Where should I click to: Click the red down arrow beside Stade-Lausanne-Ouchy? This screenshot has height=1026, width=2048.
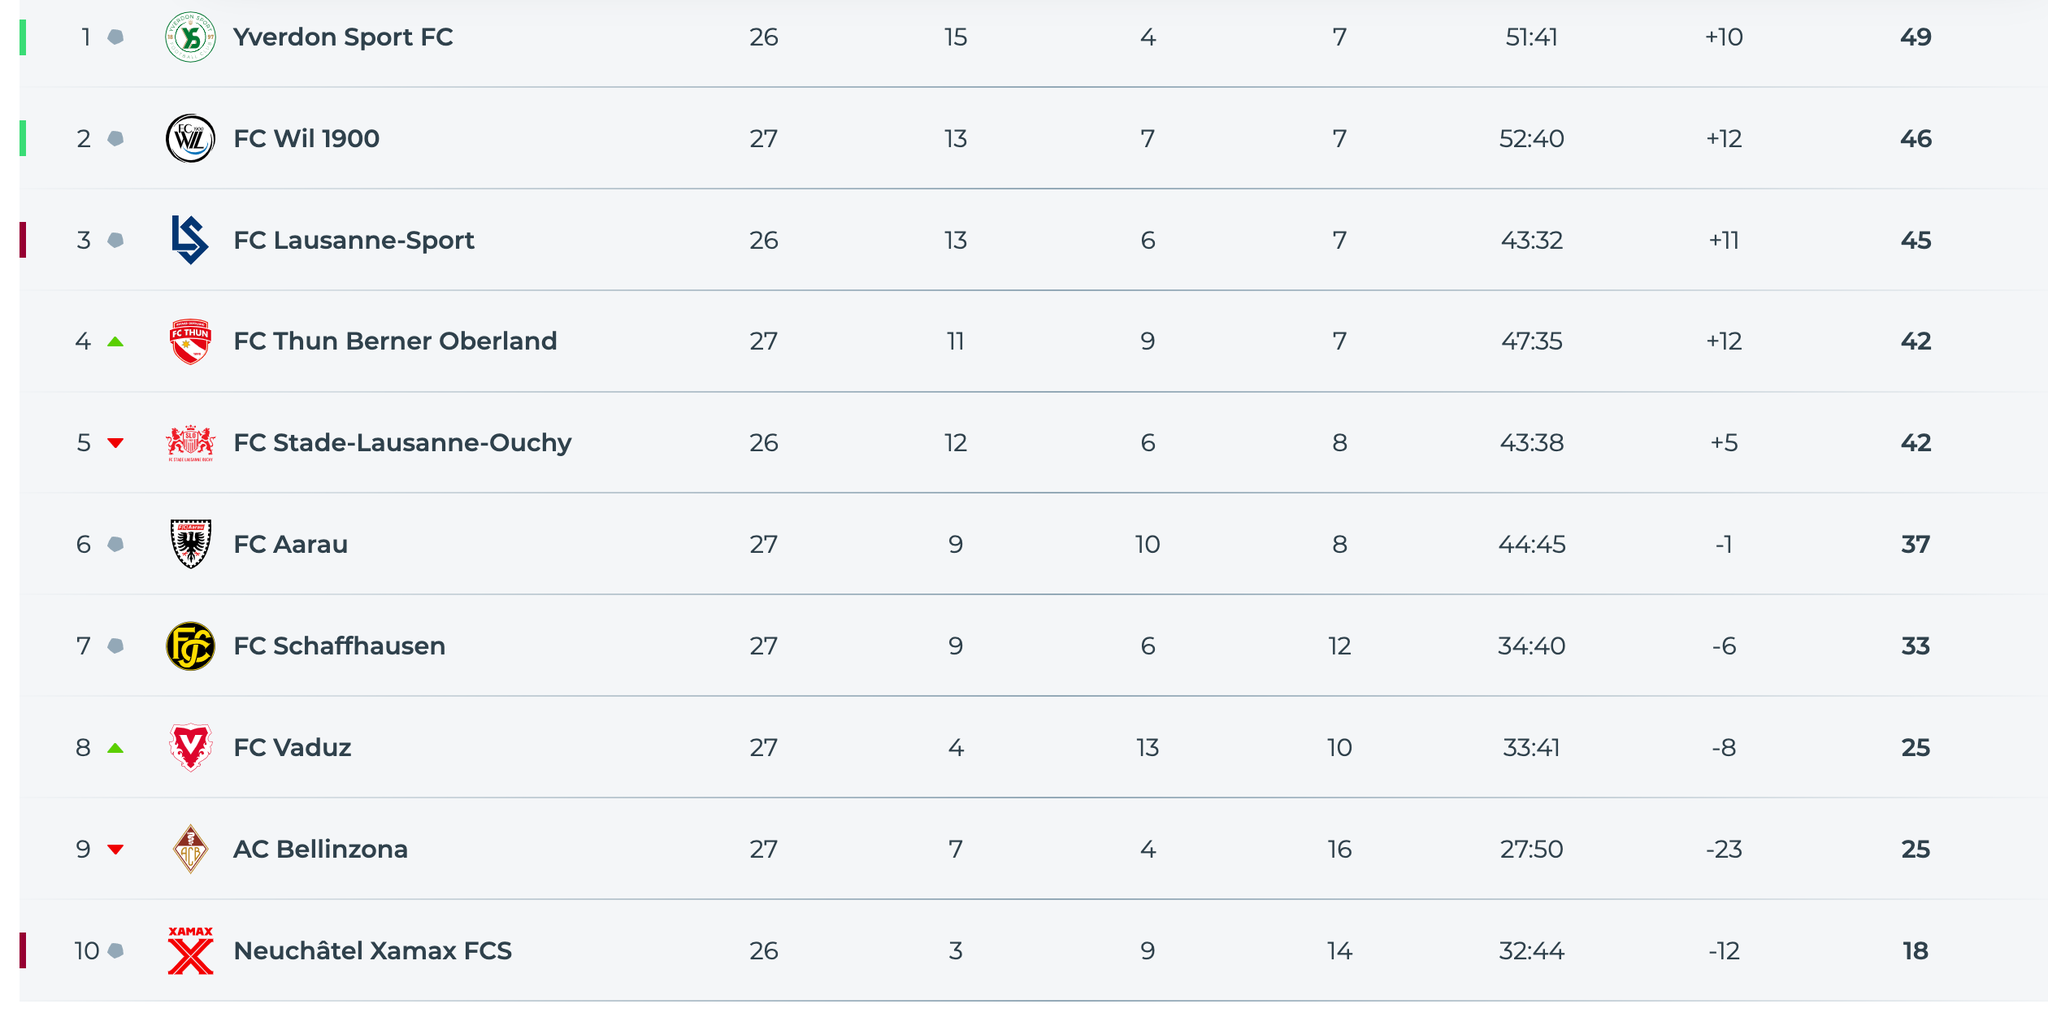(115, 443)
